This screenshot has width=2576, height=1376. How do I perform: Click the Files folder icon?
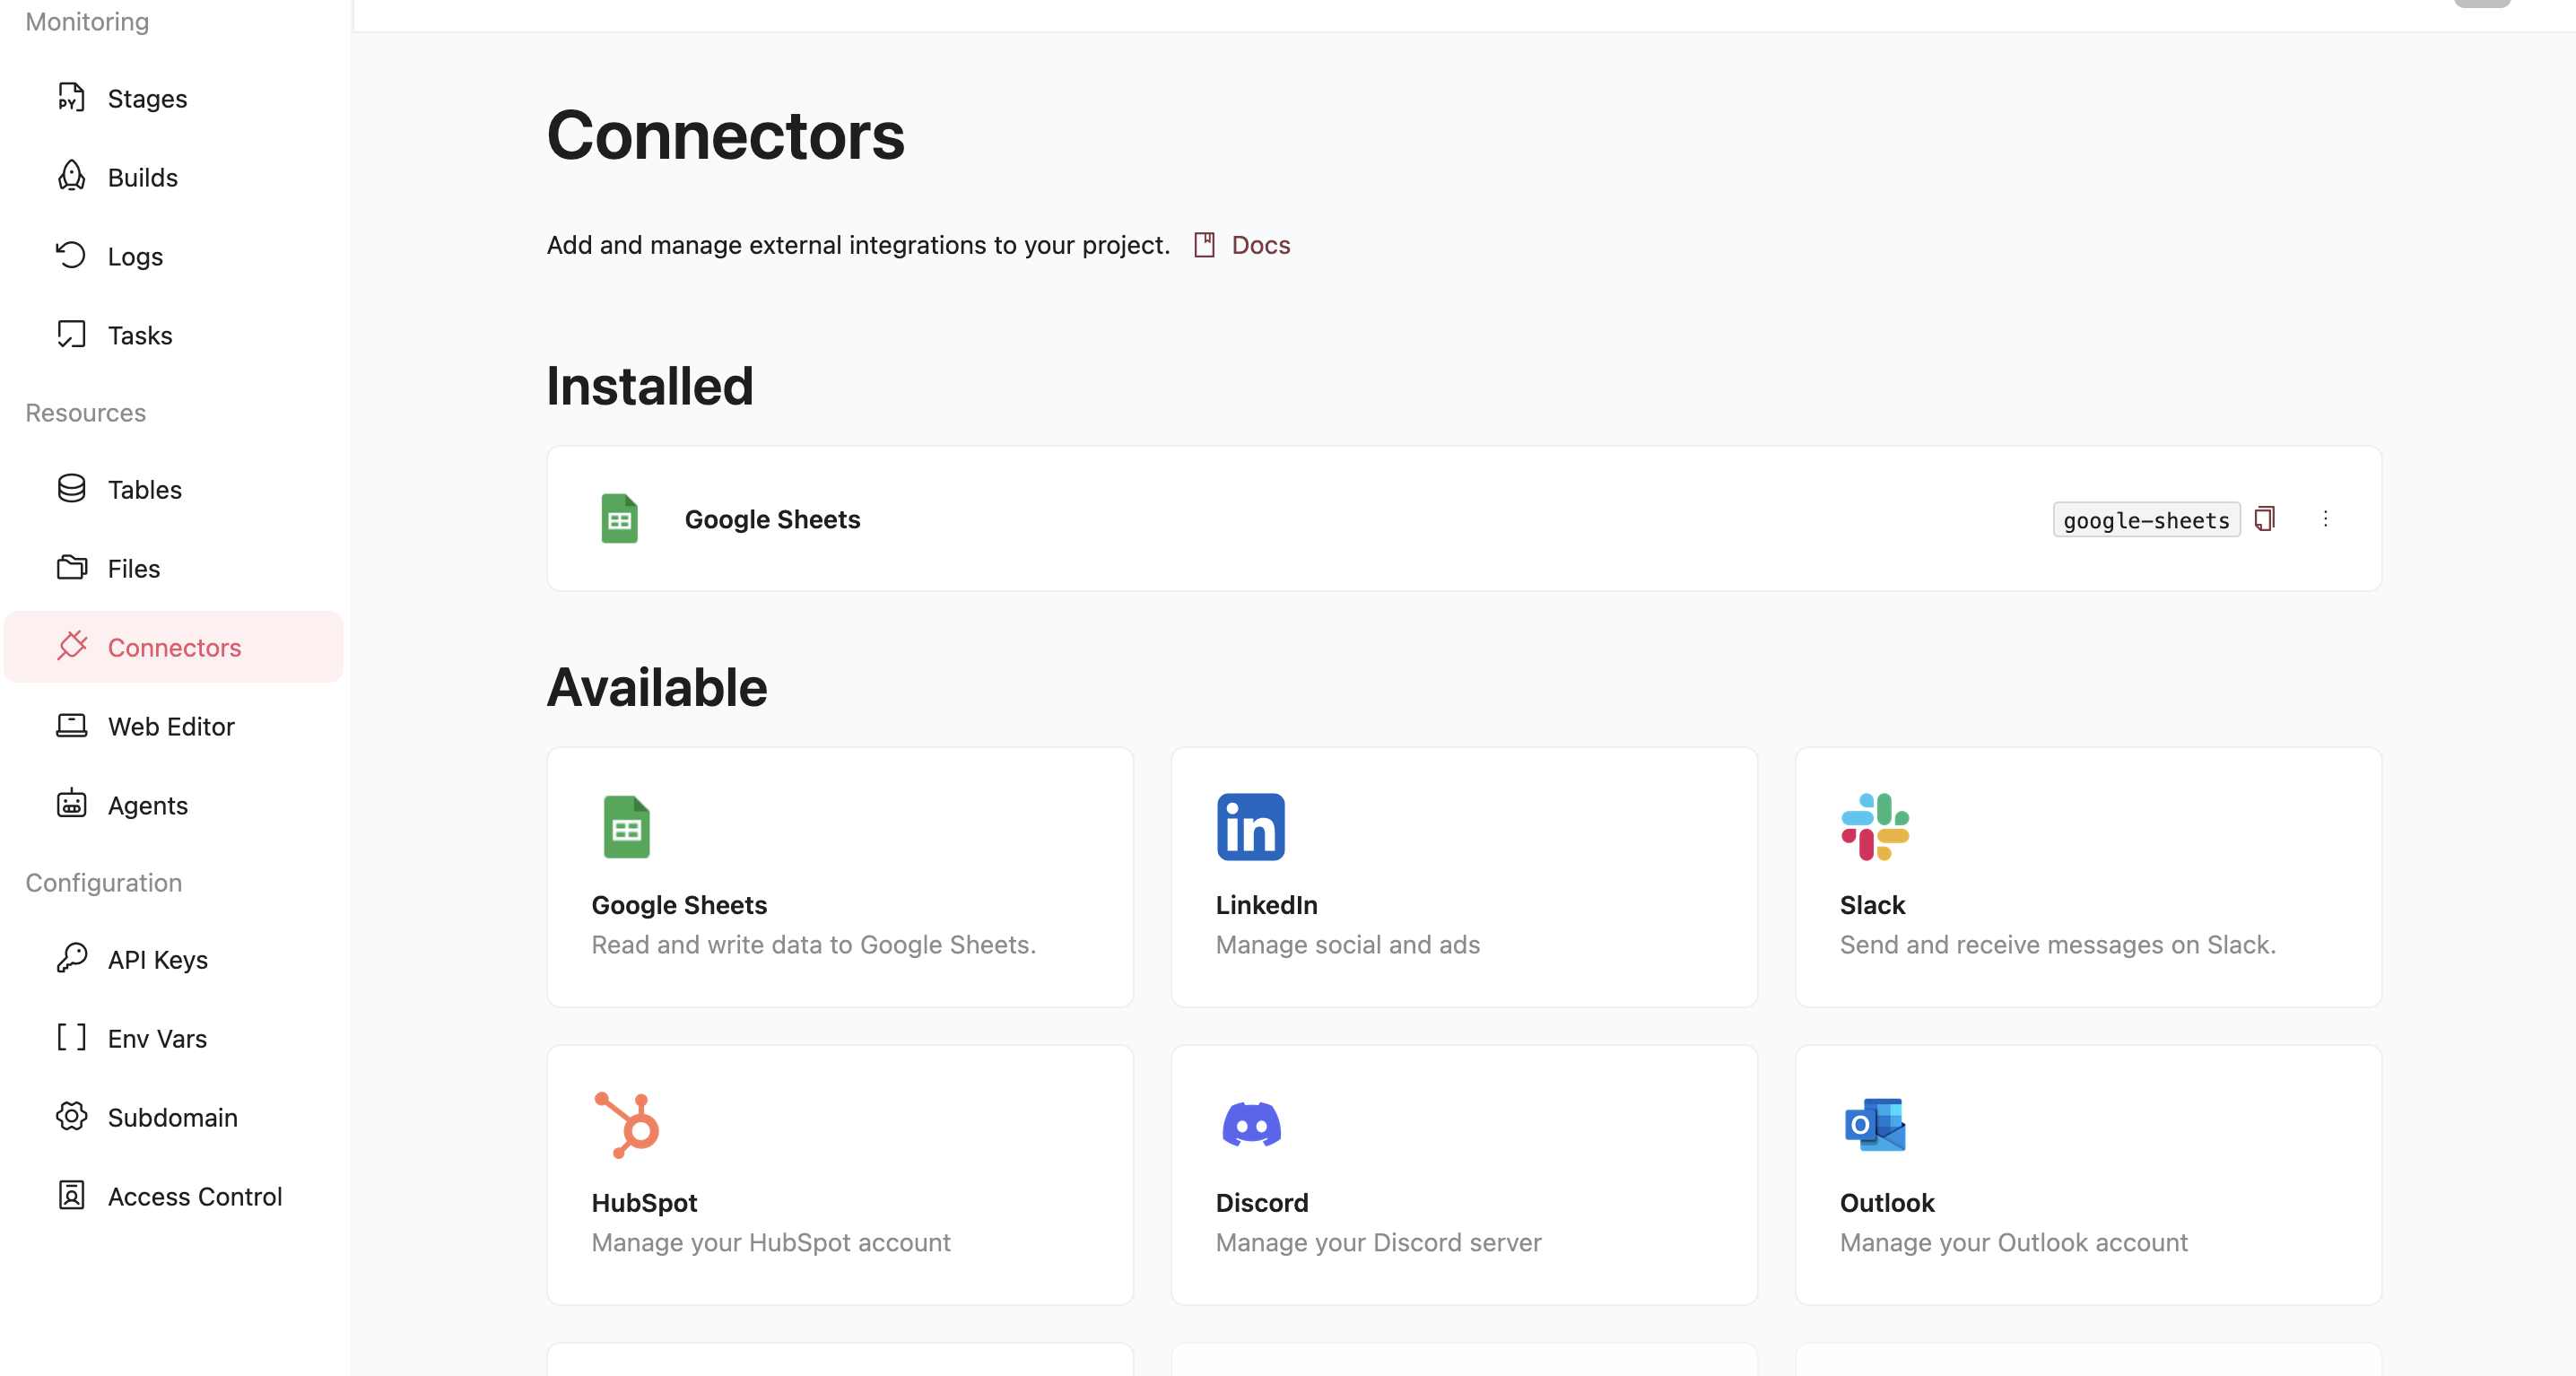(71, 567)
